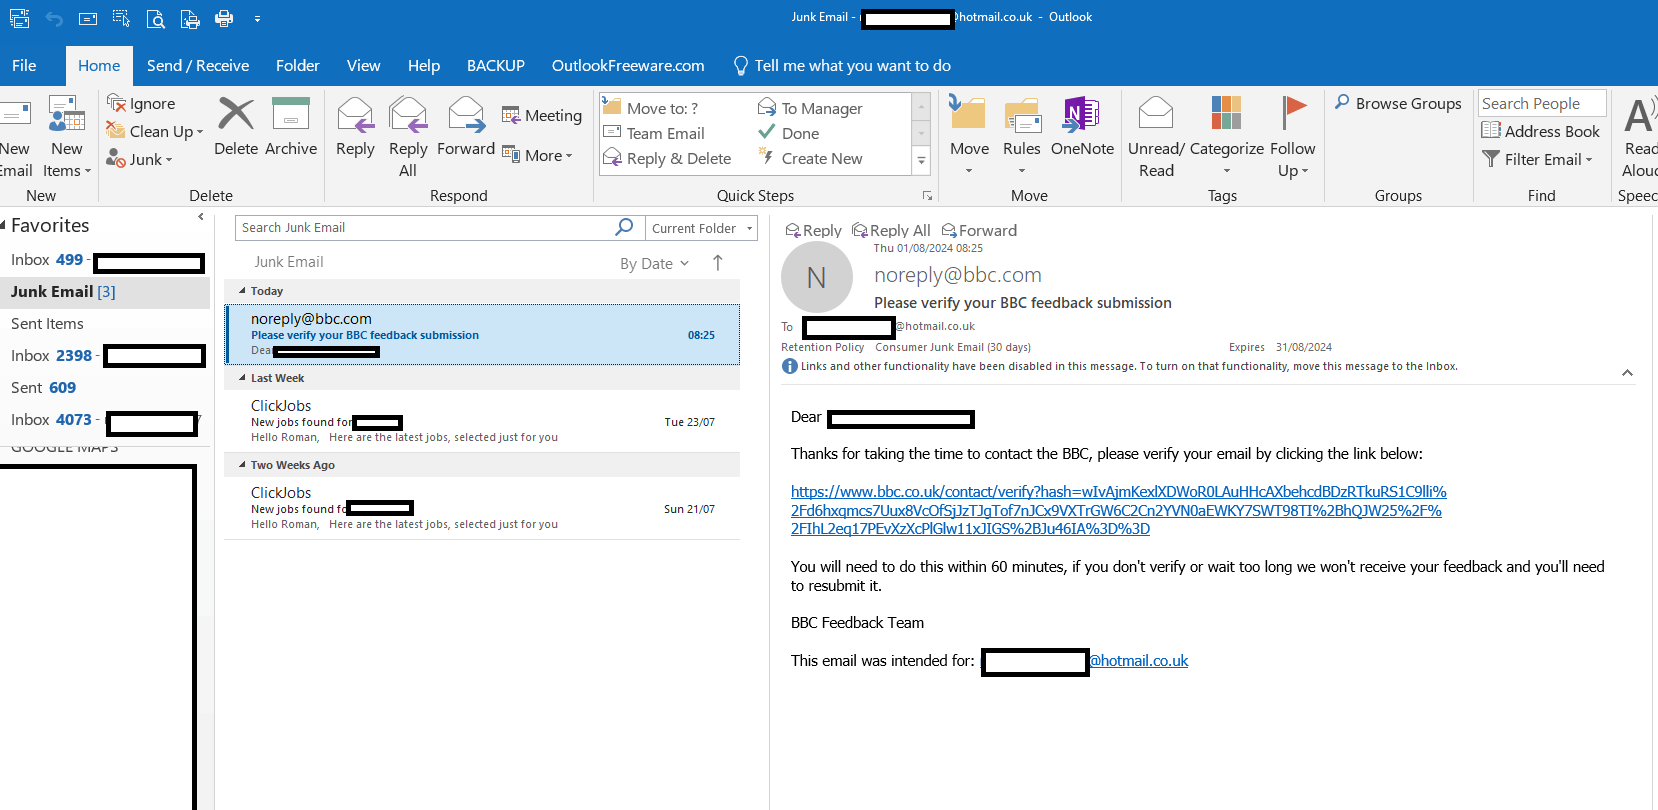Create a Meeting reply
The image size is (1658, 810).
pos(541,115)
